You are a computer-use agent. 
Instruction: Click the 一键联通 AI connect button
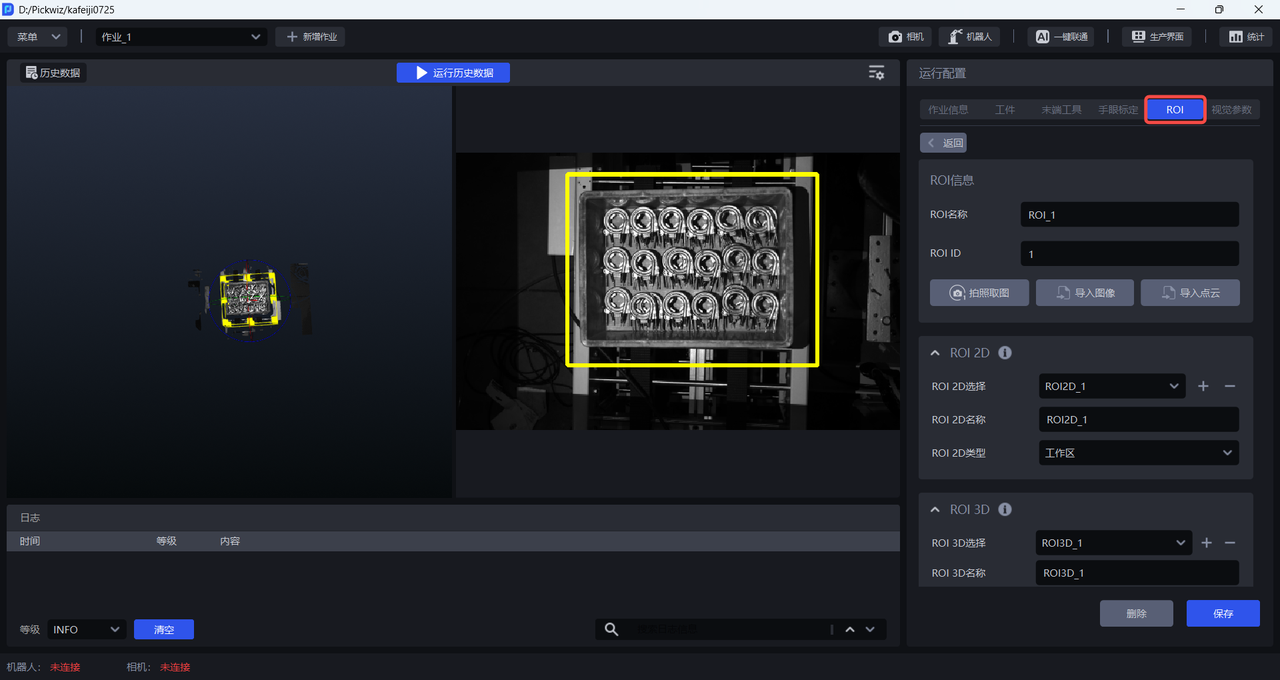[1060, 37]
